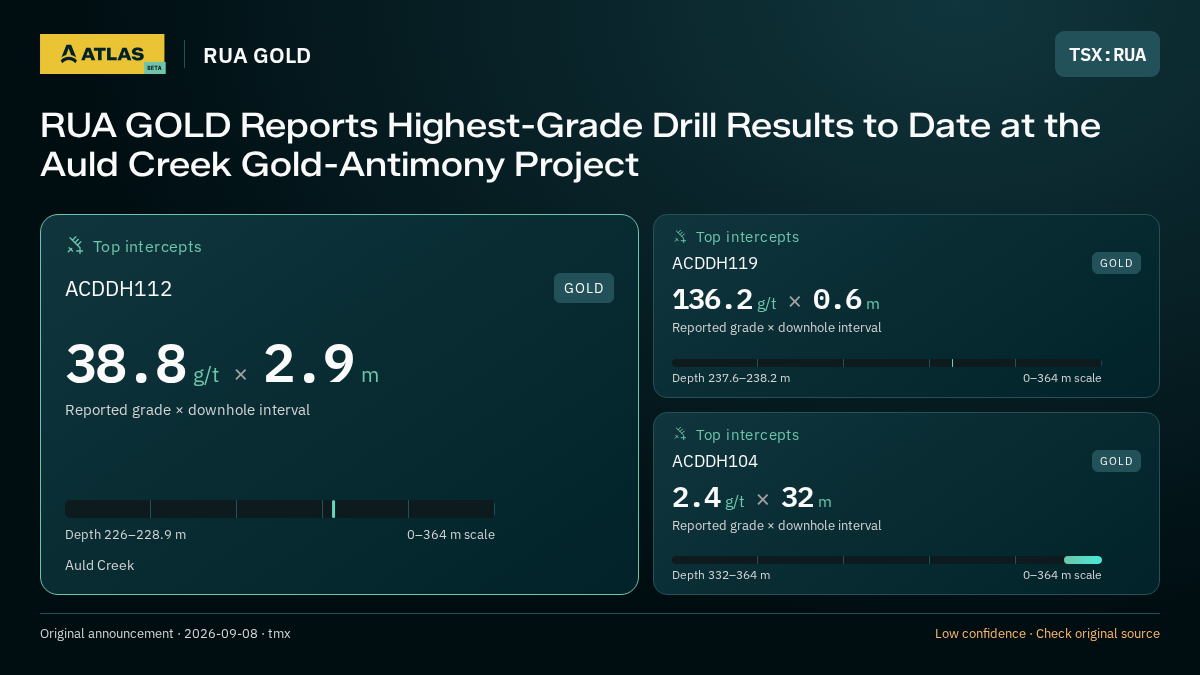Click Top intercepts label in ACDDH112 card
This screenshot has height=675, width=1200.
tap(147, 247)
